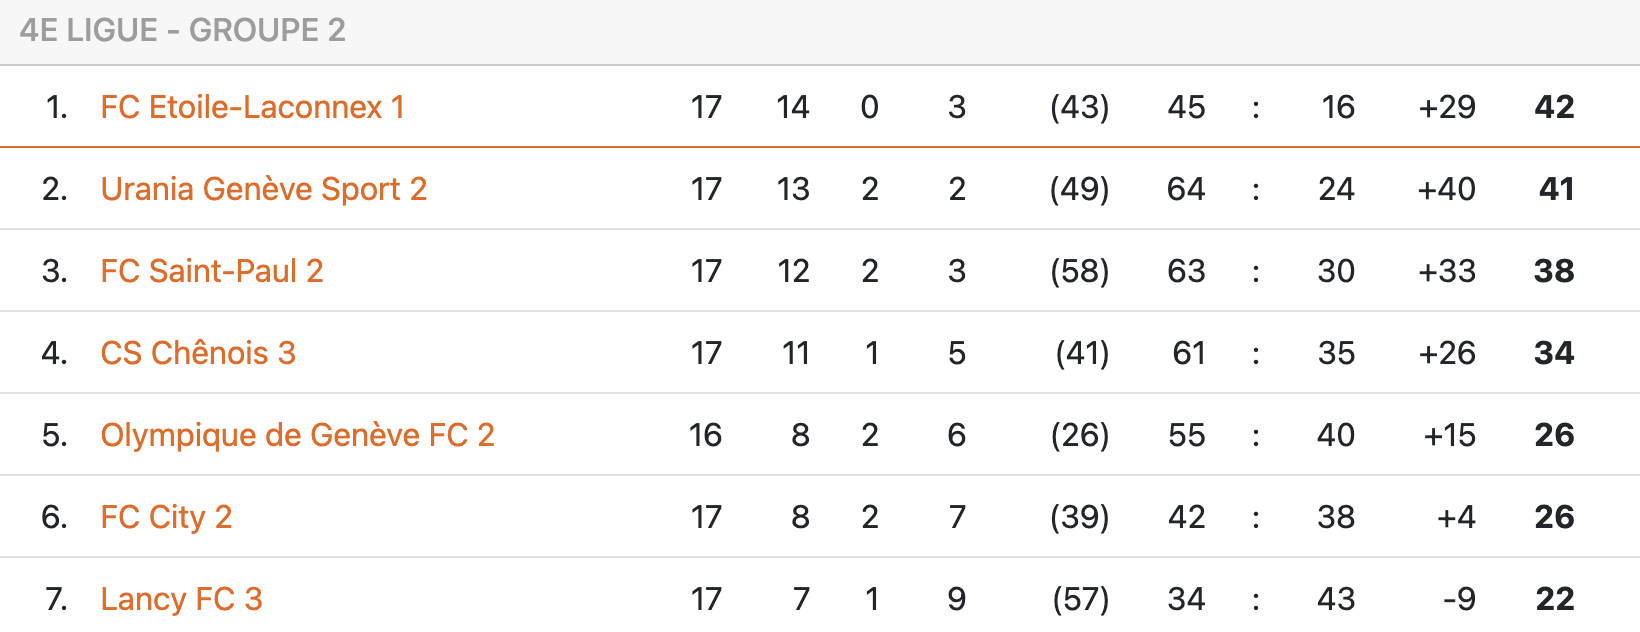1640x632 pixels.
Task: Open Olympique de Genève FC 2 link
Action: [x=297, y=435]
